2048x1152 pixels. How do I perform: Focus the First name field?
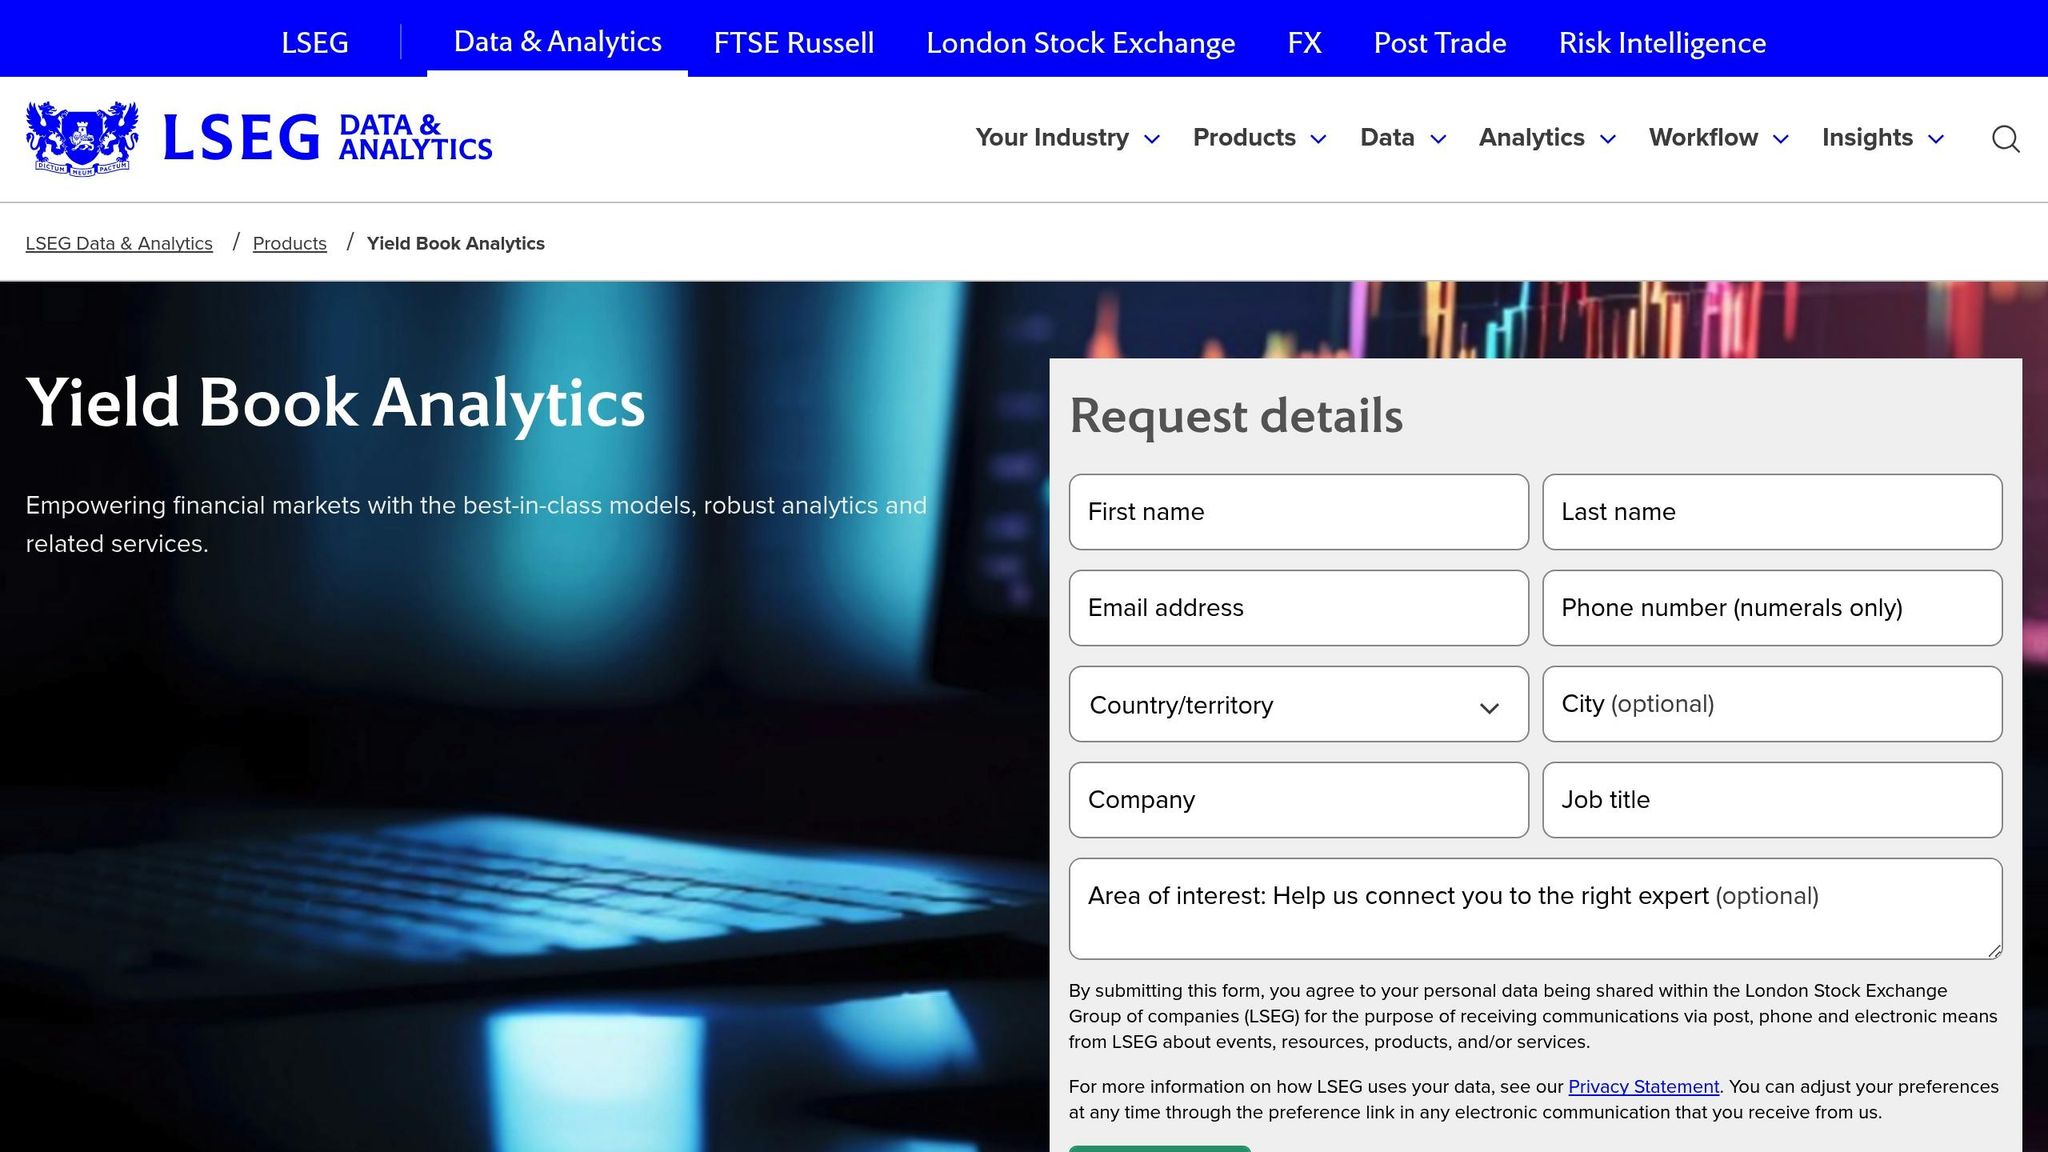1298,512
